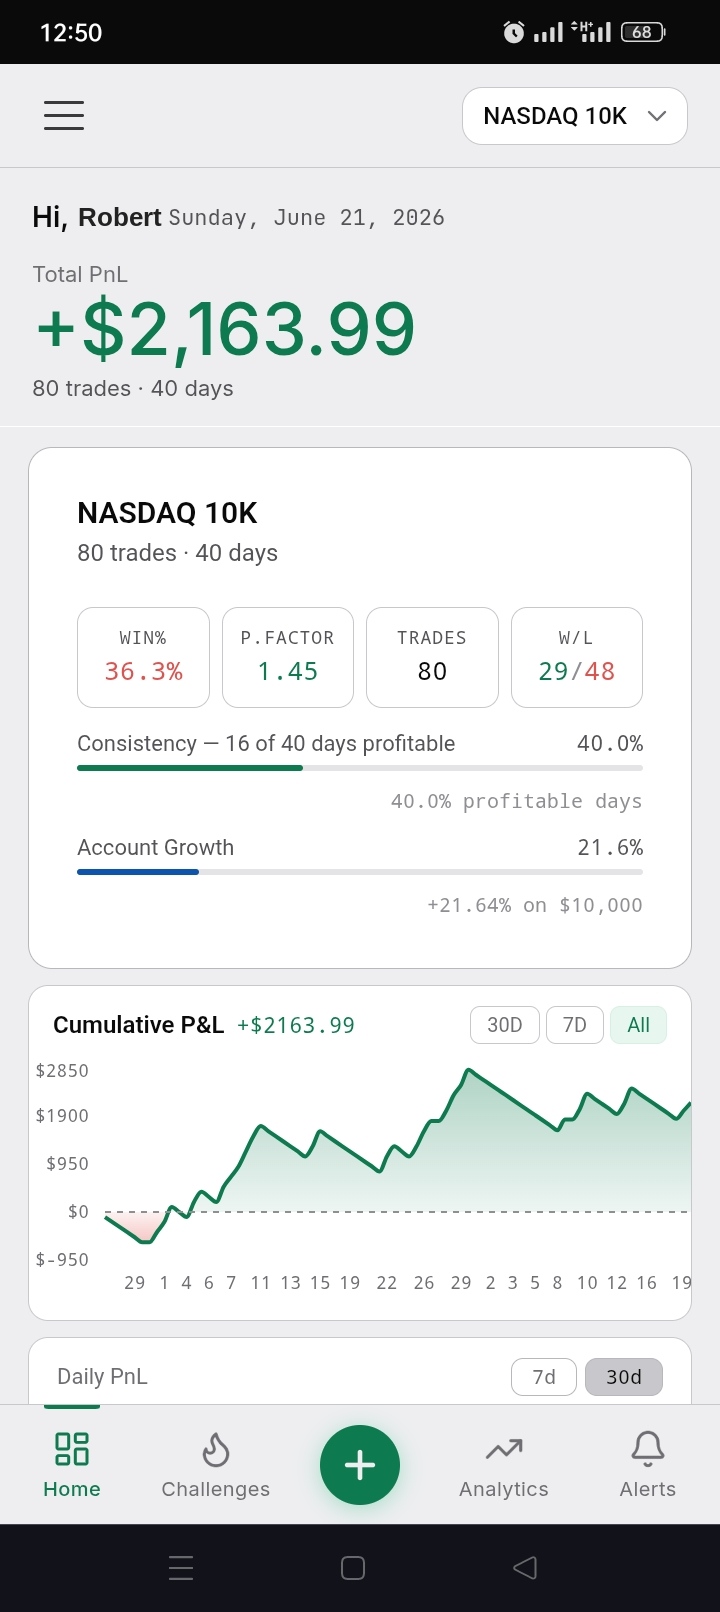
Task: Tap the Consistency 40.0% value
Action: click(x=610, y=743)
